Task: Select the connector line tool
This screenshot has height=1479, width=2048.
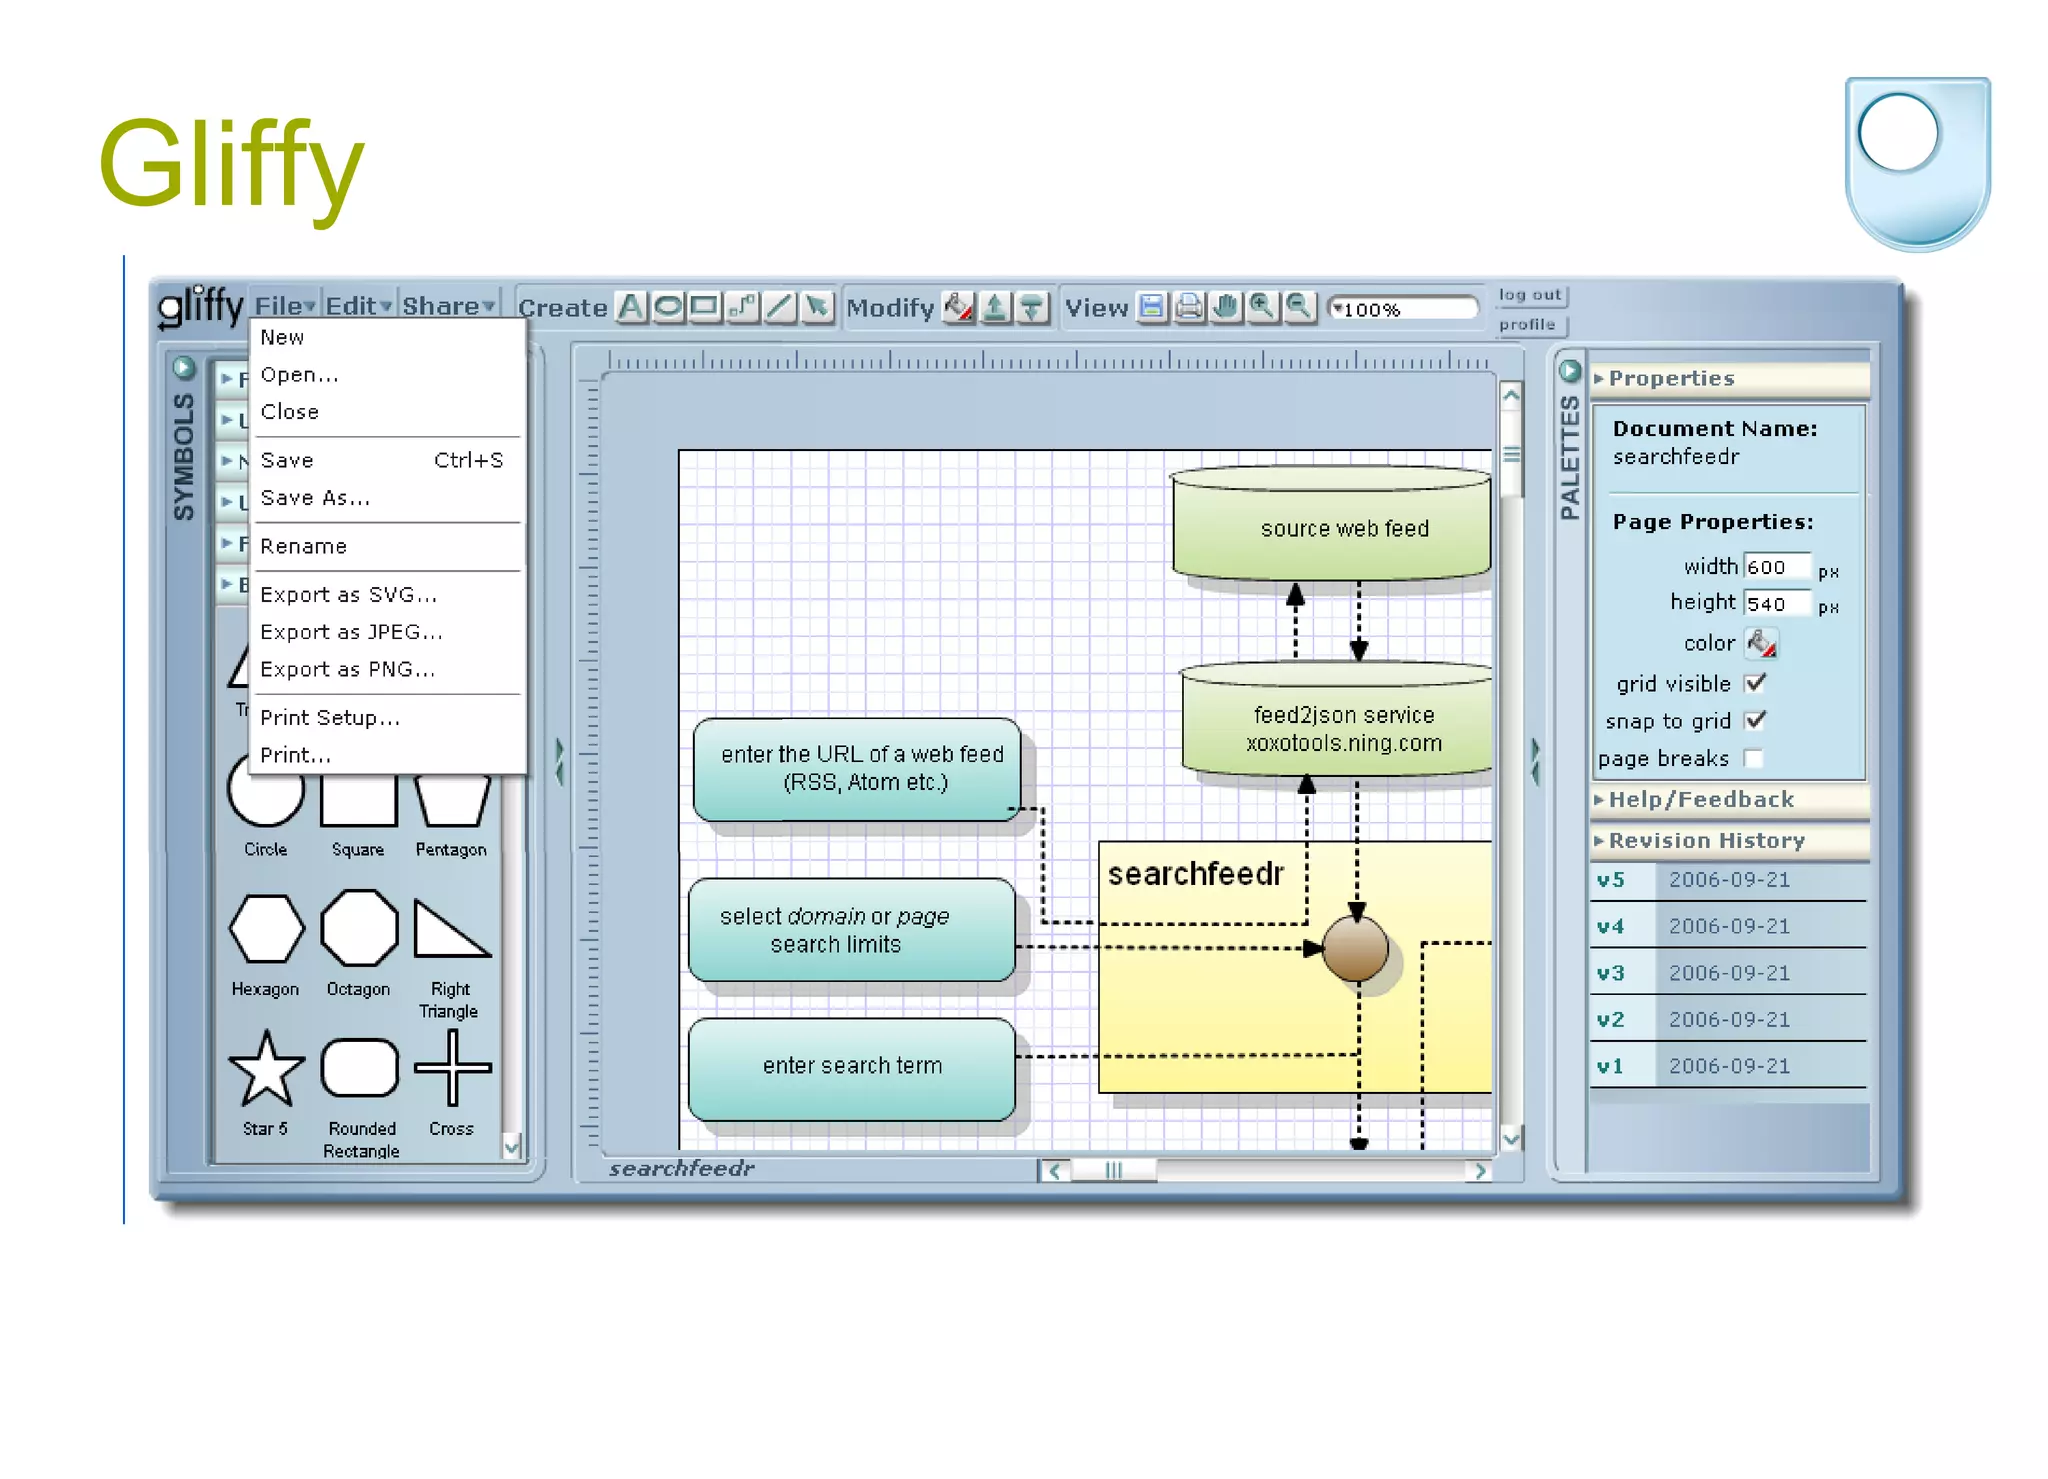Action: pyautogui.click(x=742, y=306)
